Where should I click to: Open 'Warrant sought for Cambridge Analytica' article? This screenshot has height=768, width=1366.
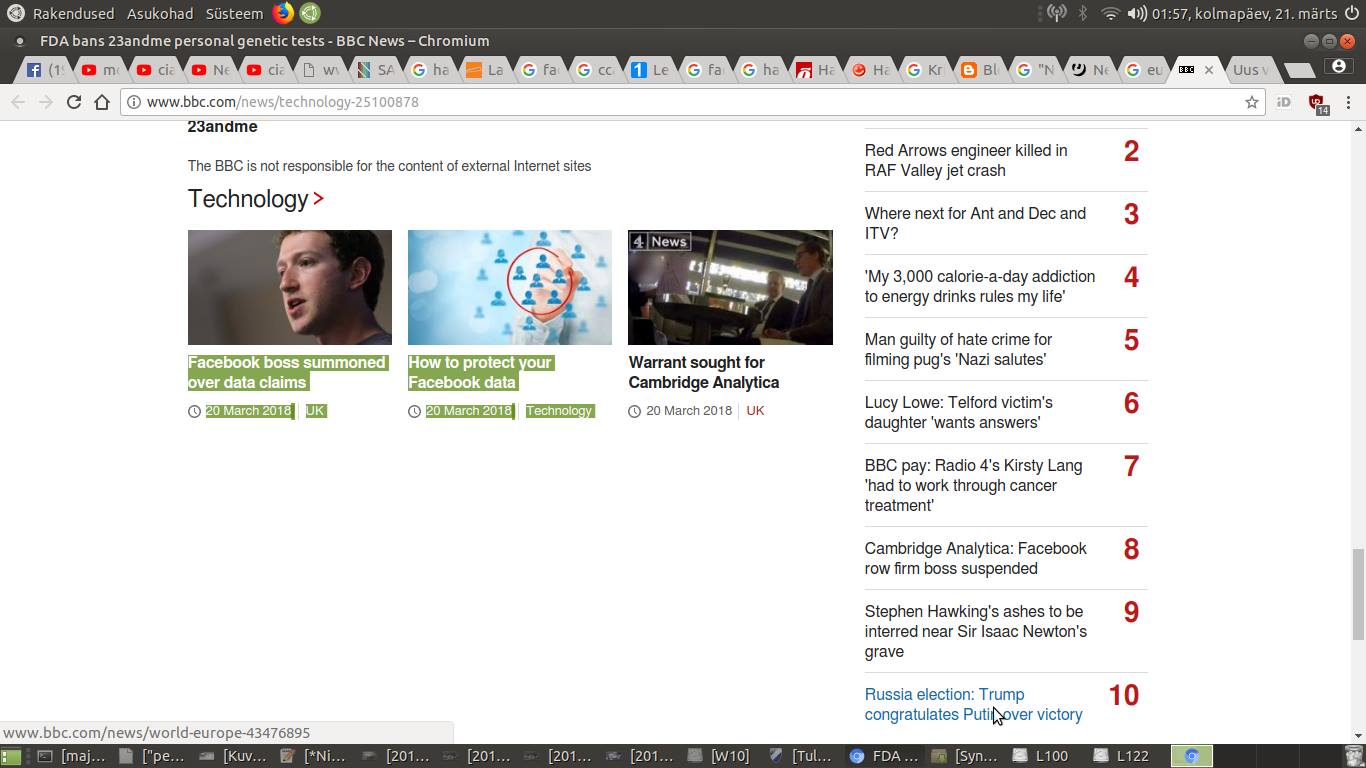704,372
